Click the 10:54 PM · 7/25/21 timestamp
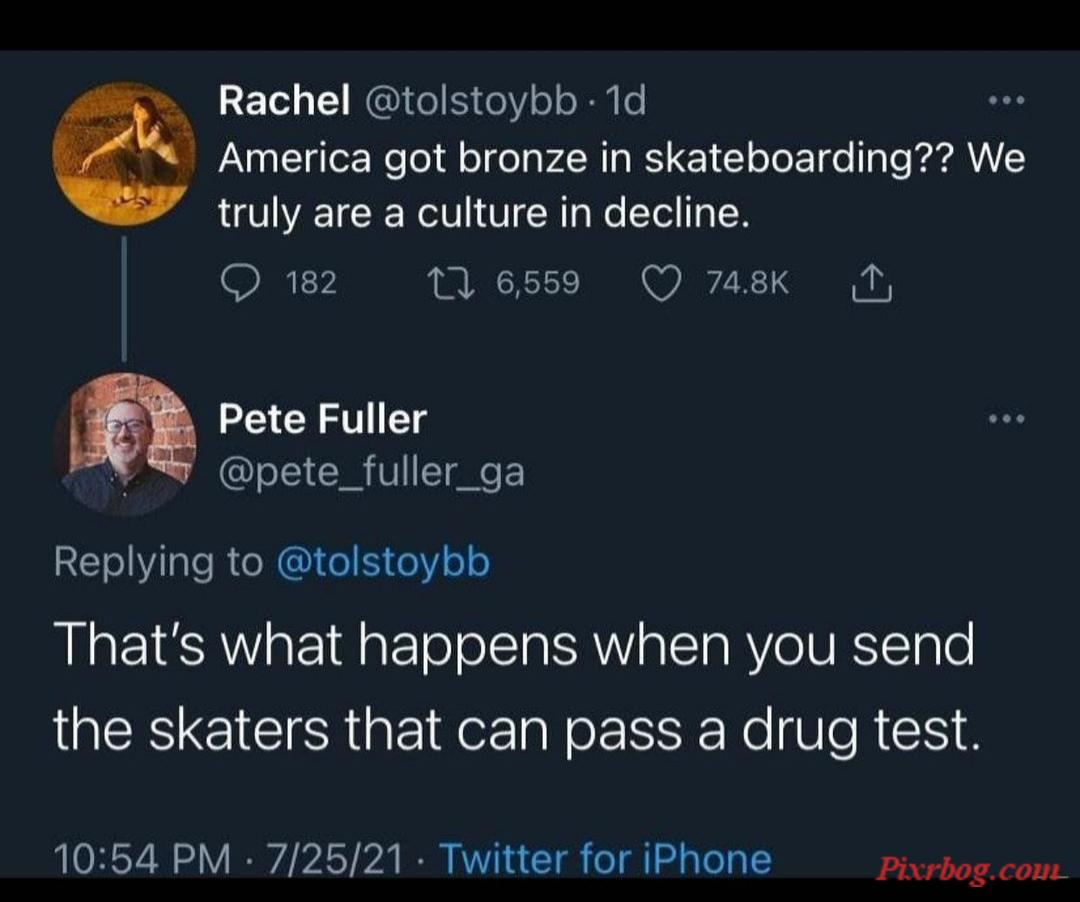Image resolution: width=1080 pixels, height=902 pixels. tap(229, 859)
